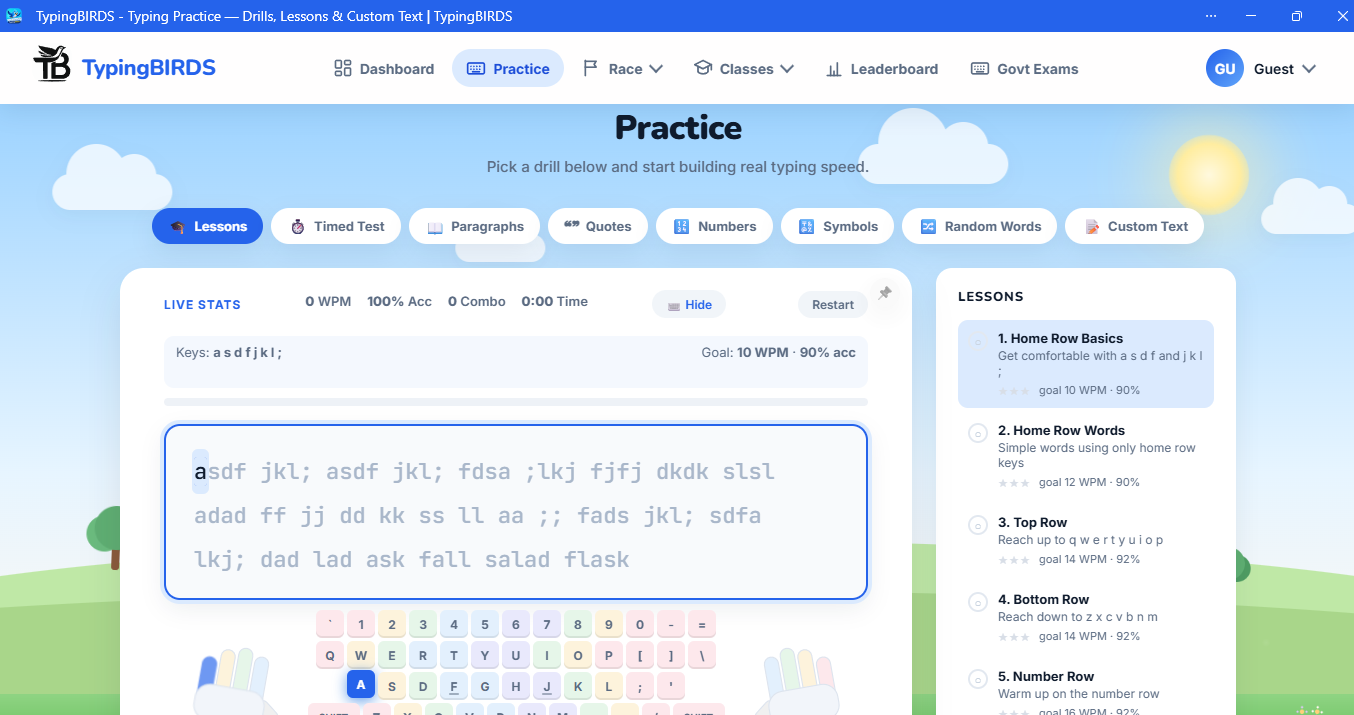The height and width of the screenshot is (715, 1354).
Task: Click the Y key on keyboard
Action: tap(485, 656)
